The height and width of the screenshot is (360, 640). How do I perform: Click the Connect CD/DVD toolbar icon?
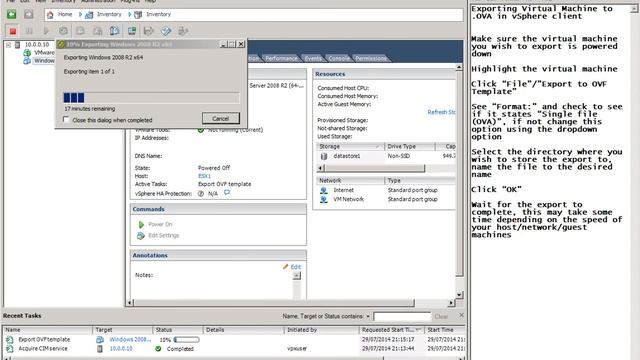pyautogui.click(x=166, y=31)
